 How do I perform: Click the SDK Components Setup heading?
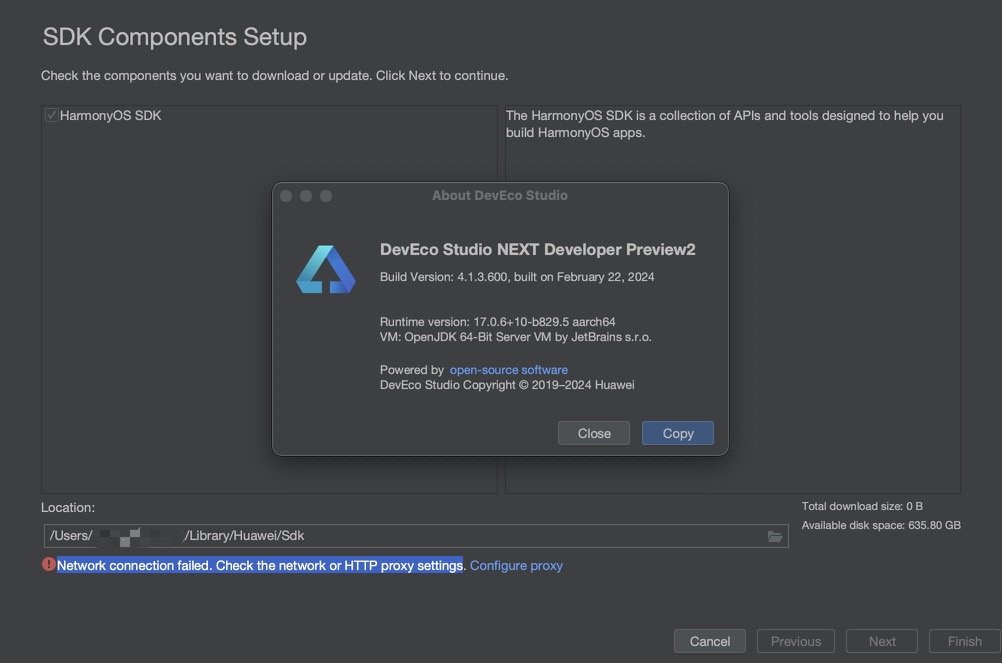(x=174, y=37)
